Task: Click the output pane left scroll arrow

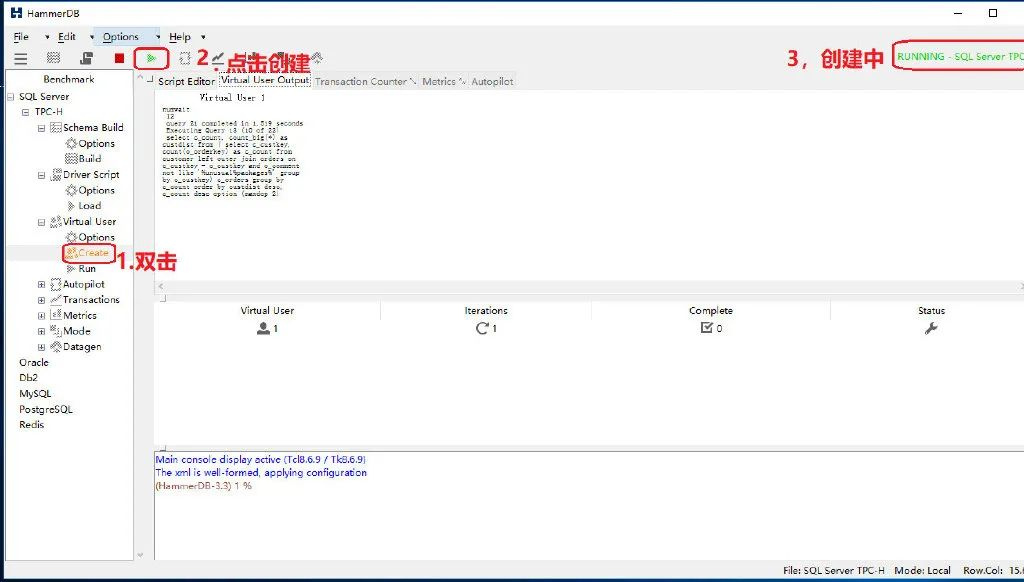Action: pyautogui.click(x=161, y=286)
